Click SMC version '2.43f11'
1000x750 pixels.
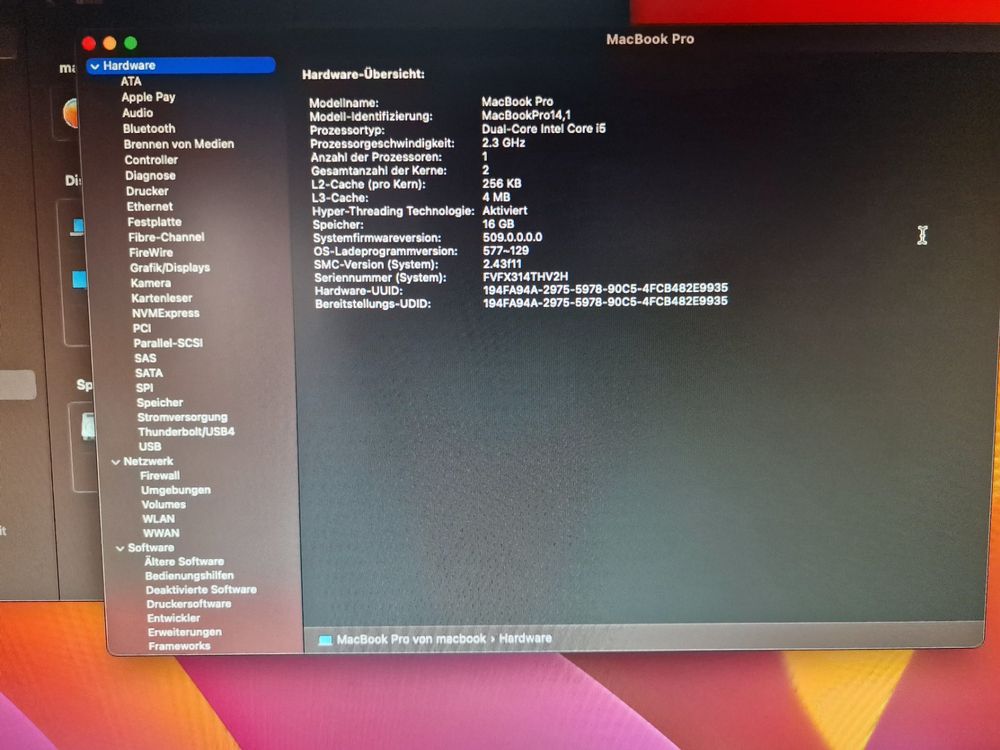[502, 263]
